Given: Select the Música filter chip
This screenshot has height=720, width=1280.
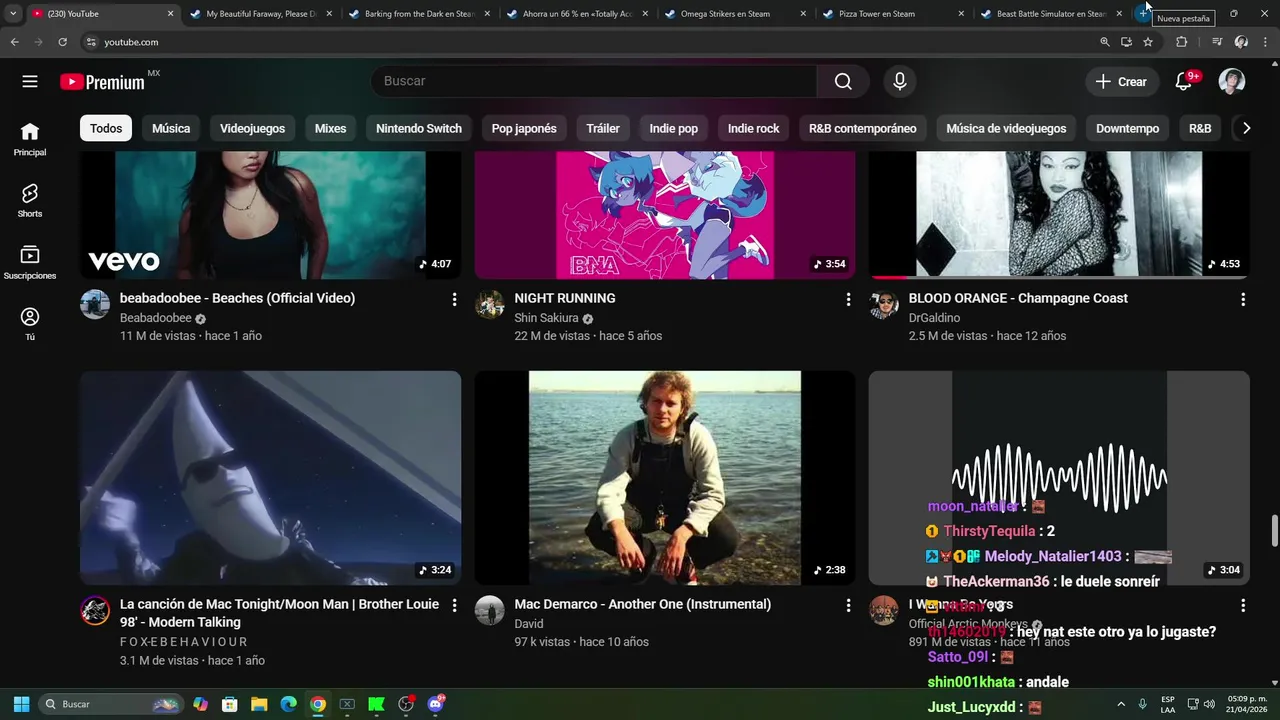Looking at the screenshot, I should 171,128.
